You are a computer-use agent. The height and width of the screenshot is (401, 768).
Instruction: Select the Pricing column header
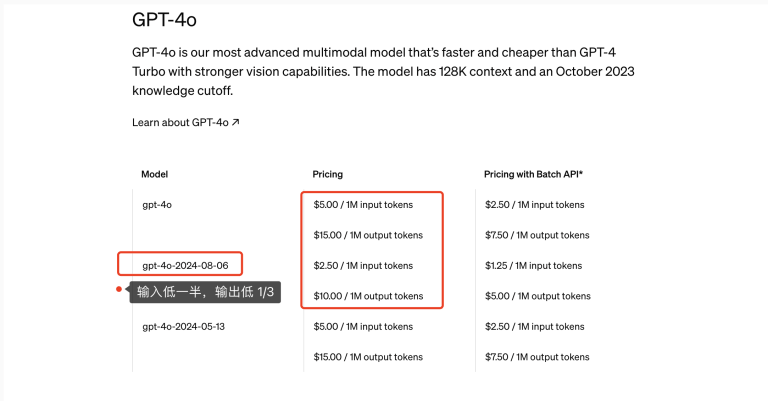[x=328, y=174]
